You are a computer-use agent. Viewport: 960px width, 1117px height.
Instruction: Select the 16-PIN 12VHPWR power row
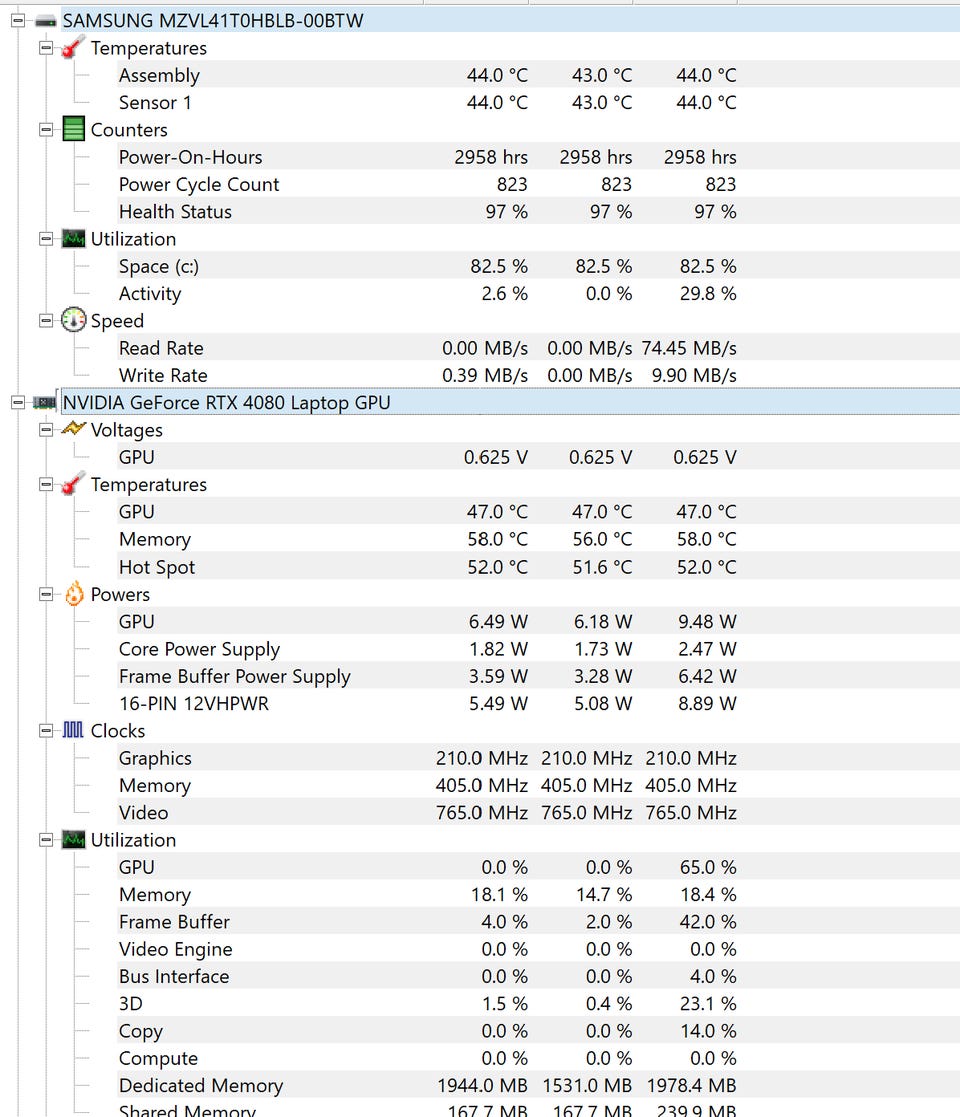193,704
